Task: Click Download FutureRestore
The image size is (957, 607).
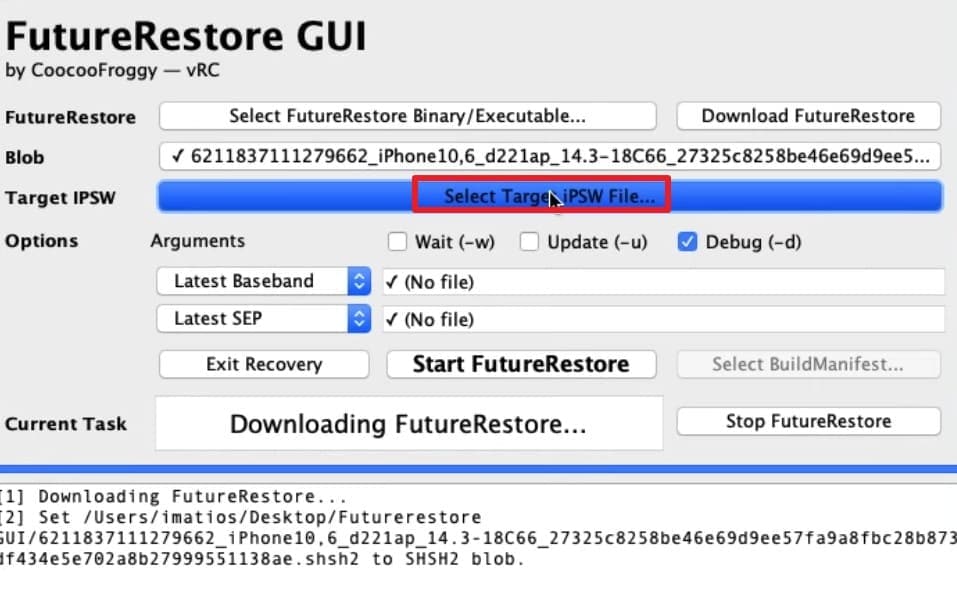Action: coord(808,116)
